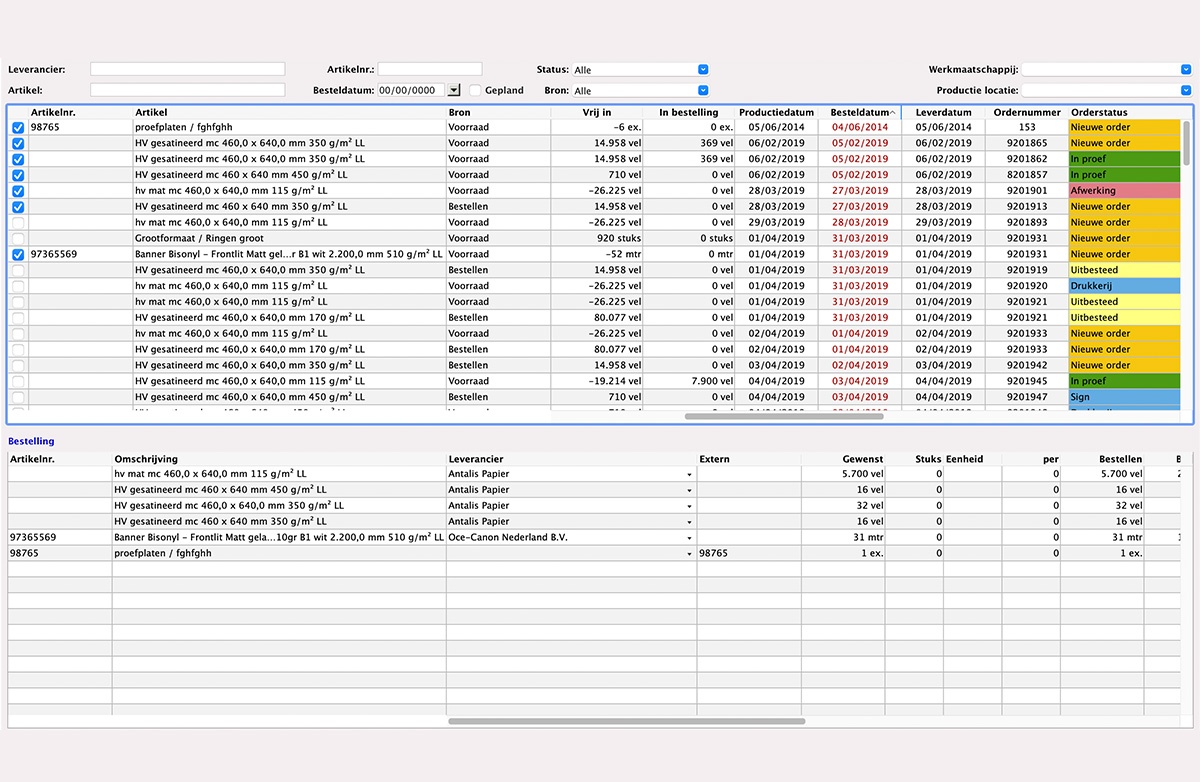Uncheck the Banner Bisonyl 97365569 row checkbox
Viewport: 1200px width, 782px height.
18,255
